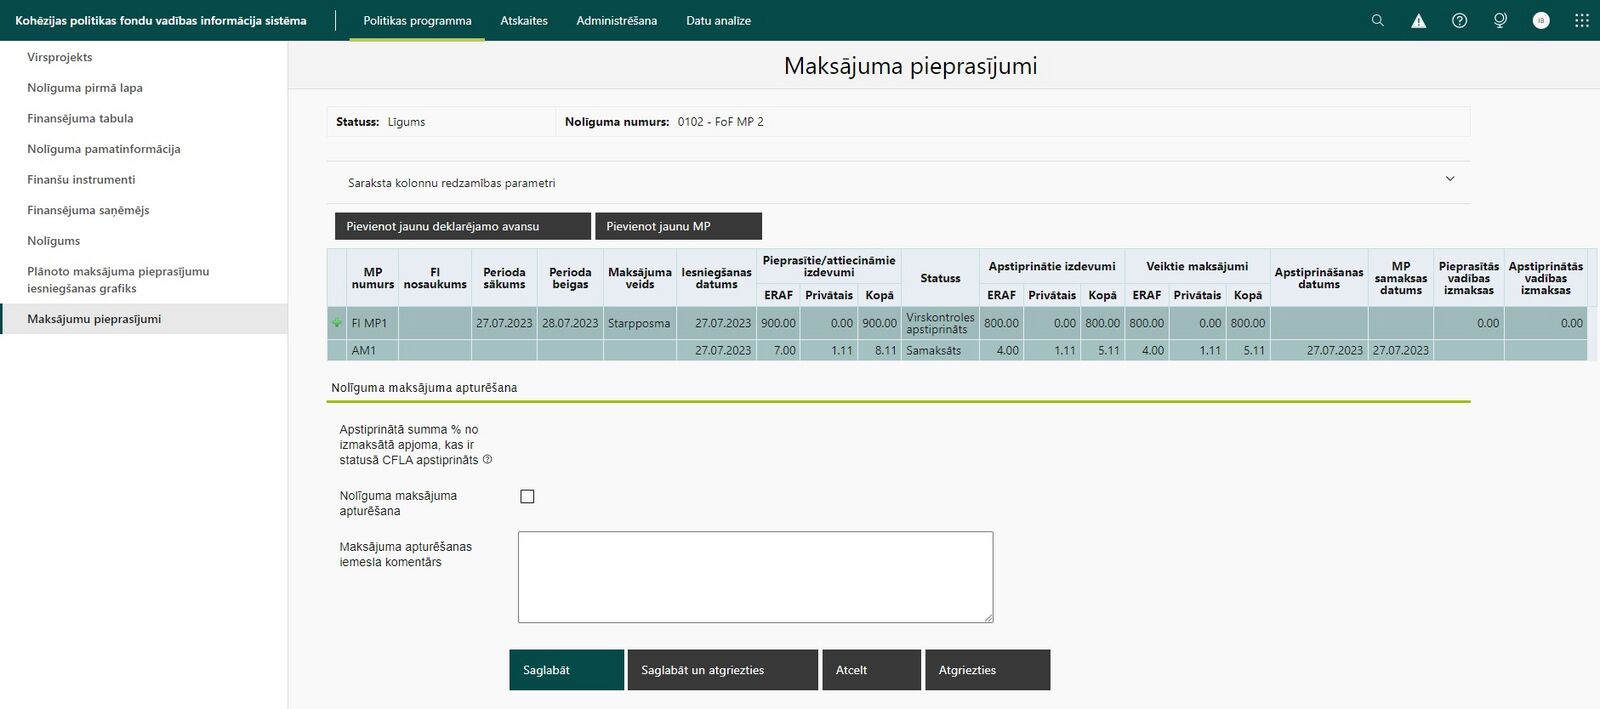
Task: Open the apps grid menu icon
Action: tap(1581, 20)
